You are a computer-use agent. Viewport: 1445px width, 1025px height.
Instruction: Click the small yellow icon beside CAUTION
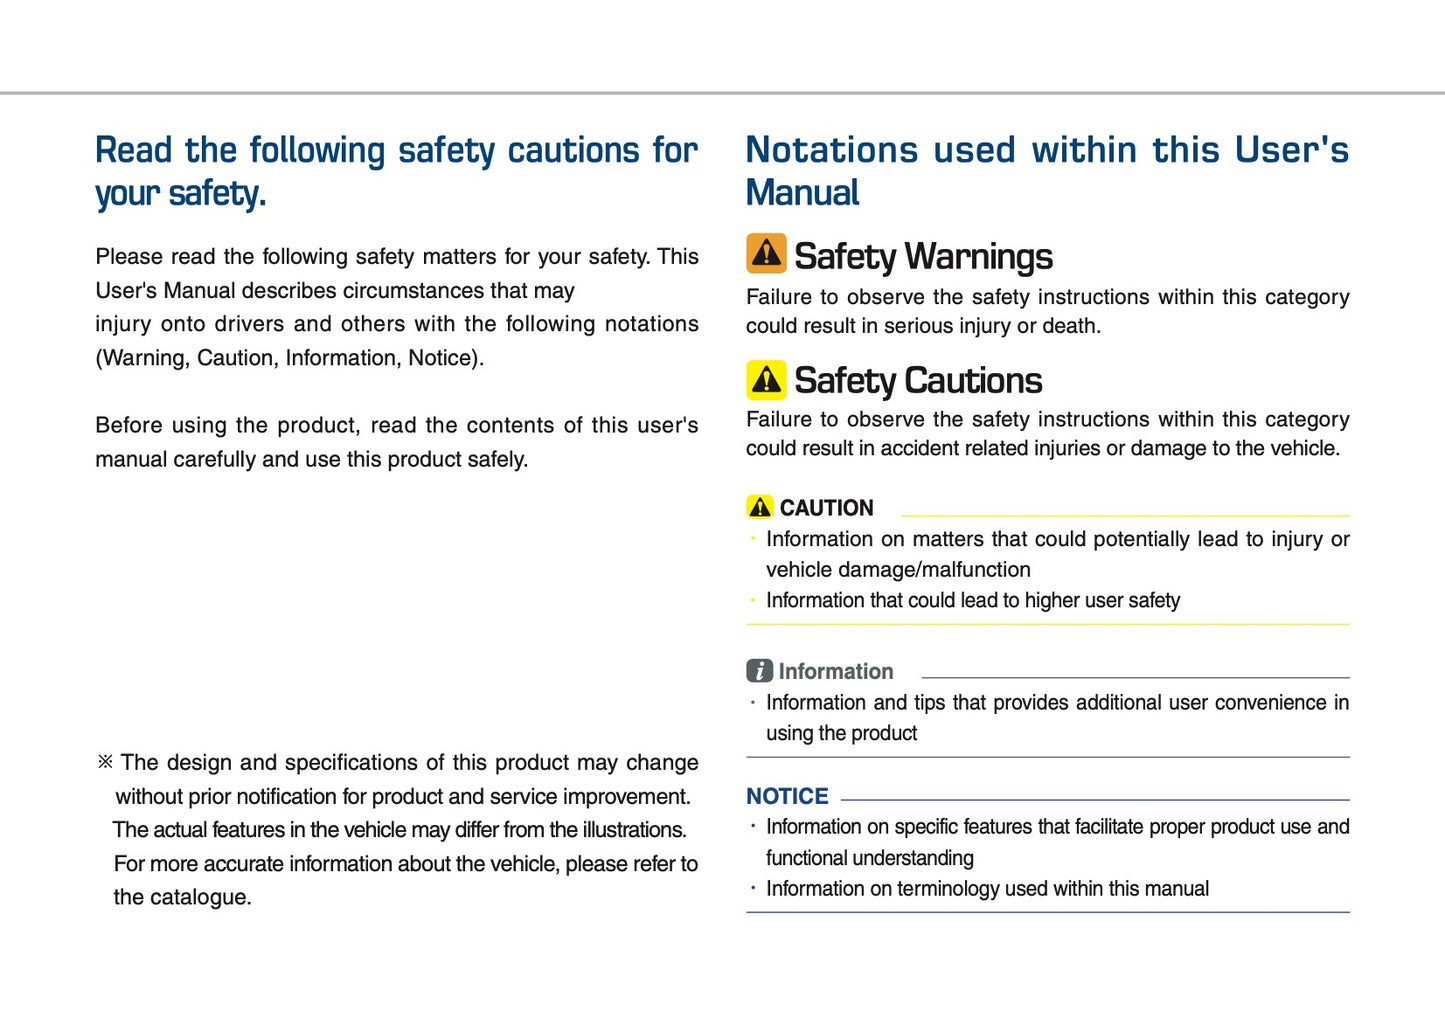tap(760, 507)
